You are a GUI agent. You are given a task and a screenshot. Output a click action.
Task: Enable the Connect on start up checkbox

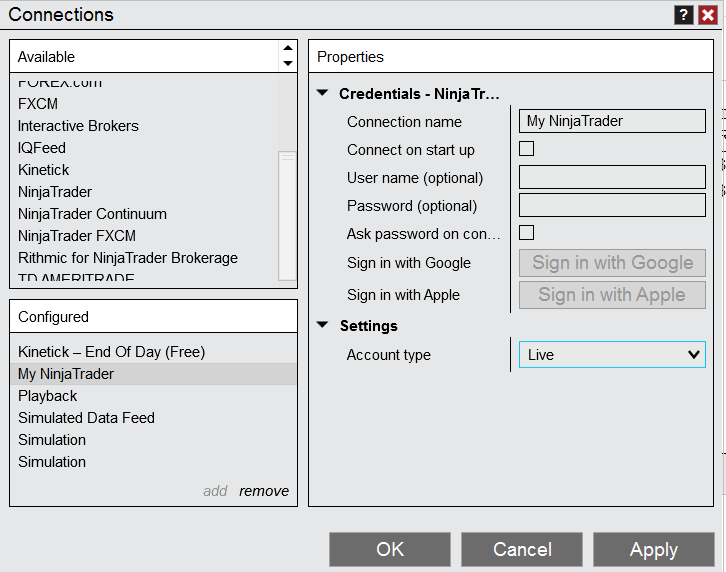526,149
